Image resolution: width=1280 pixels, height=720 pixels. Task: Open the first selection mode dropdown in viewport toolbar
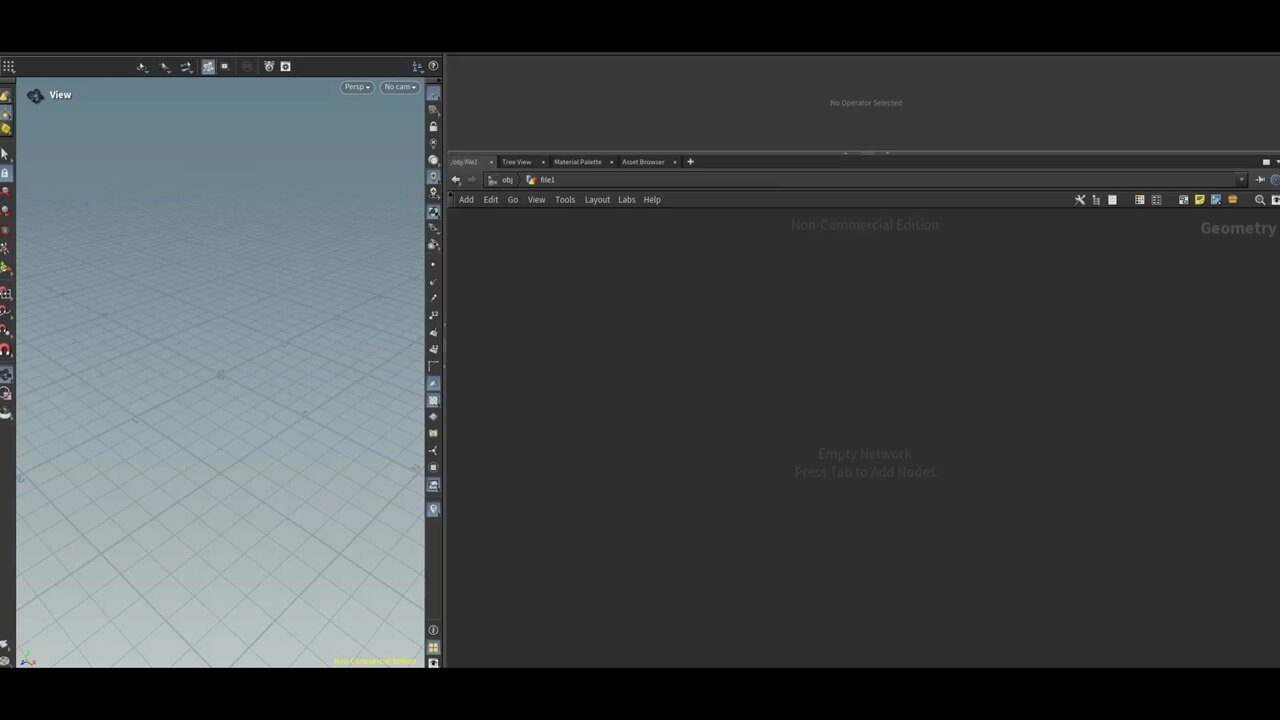[142, 67]
